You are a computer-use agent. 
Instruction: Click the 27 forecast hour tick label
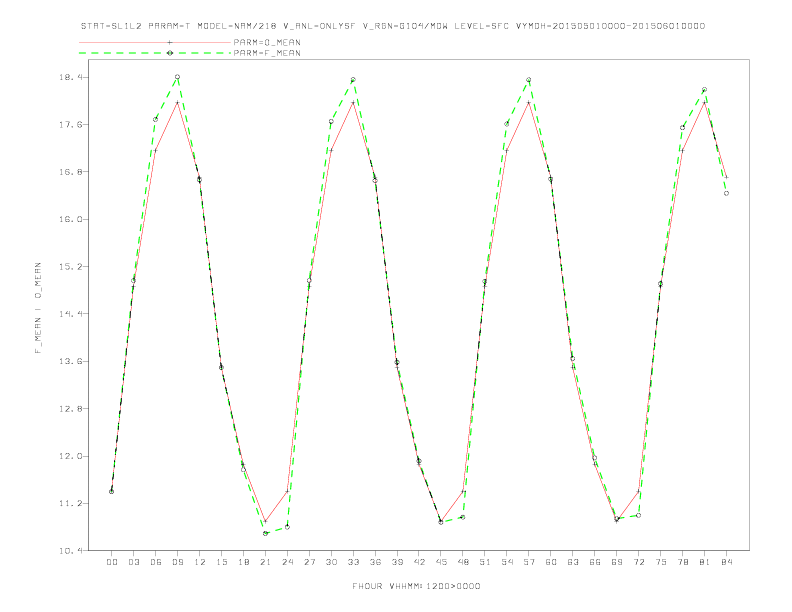309,562
